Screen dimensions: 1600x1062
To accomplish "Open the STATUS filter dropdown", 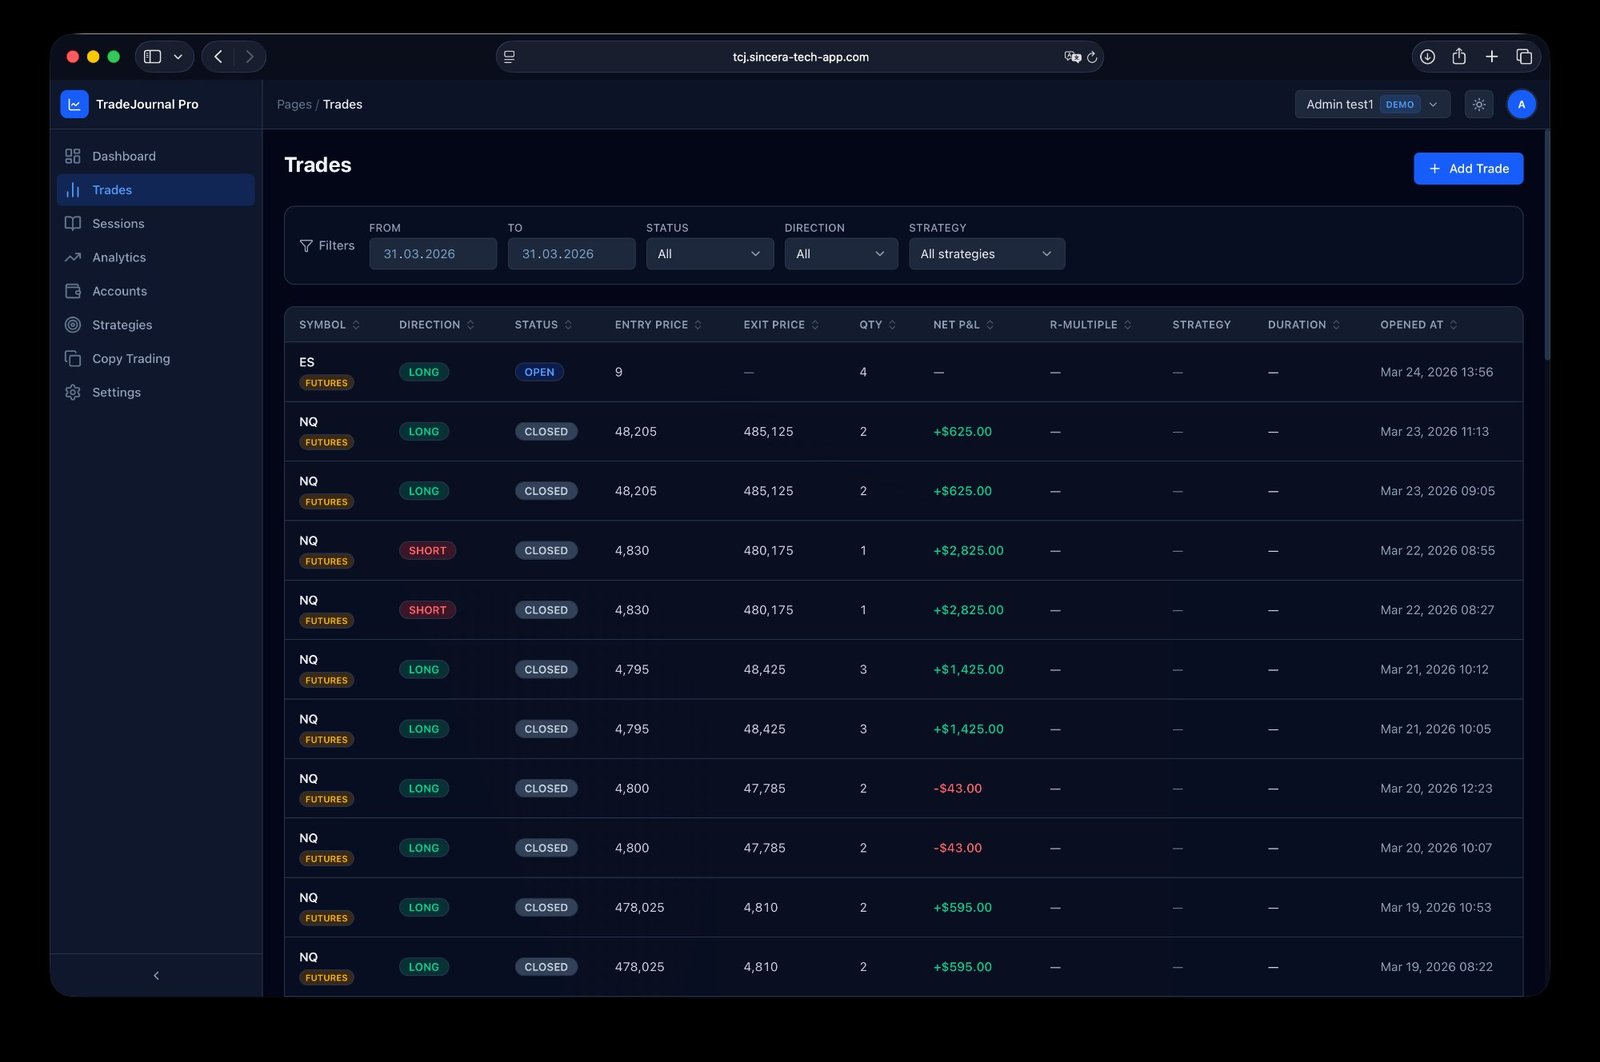I will (x=709, y=253).
